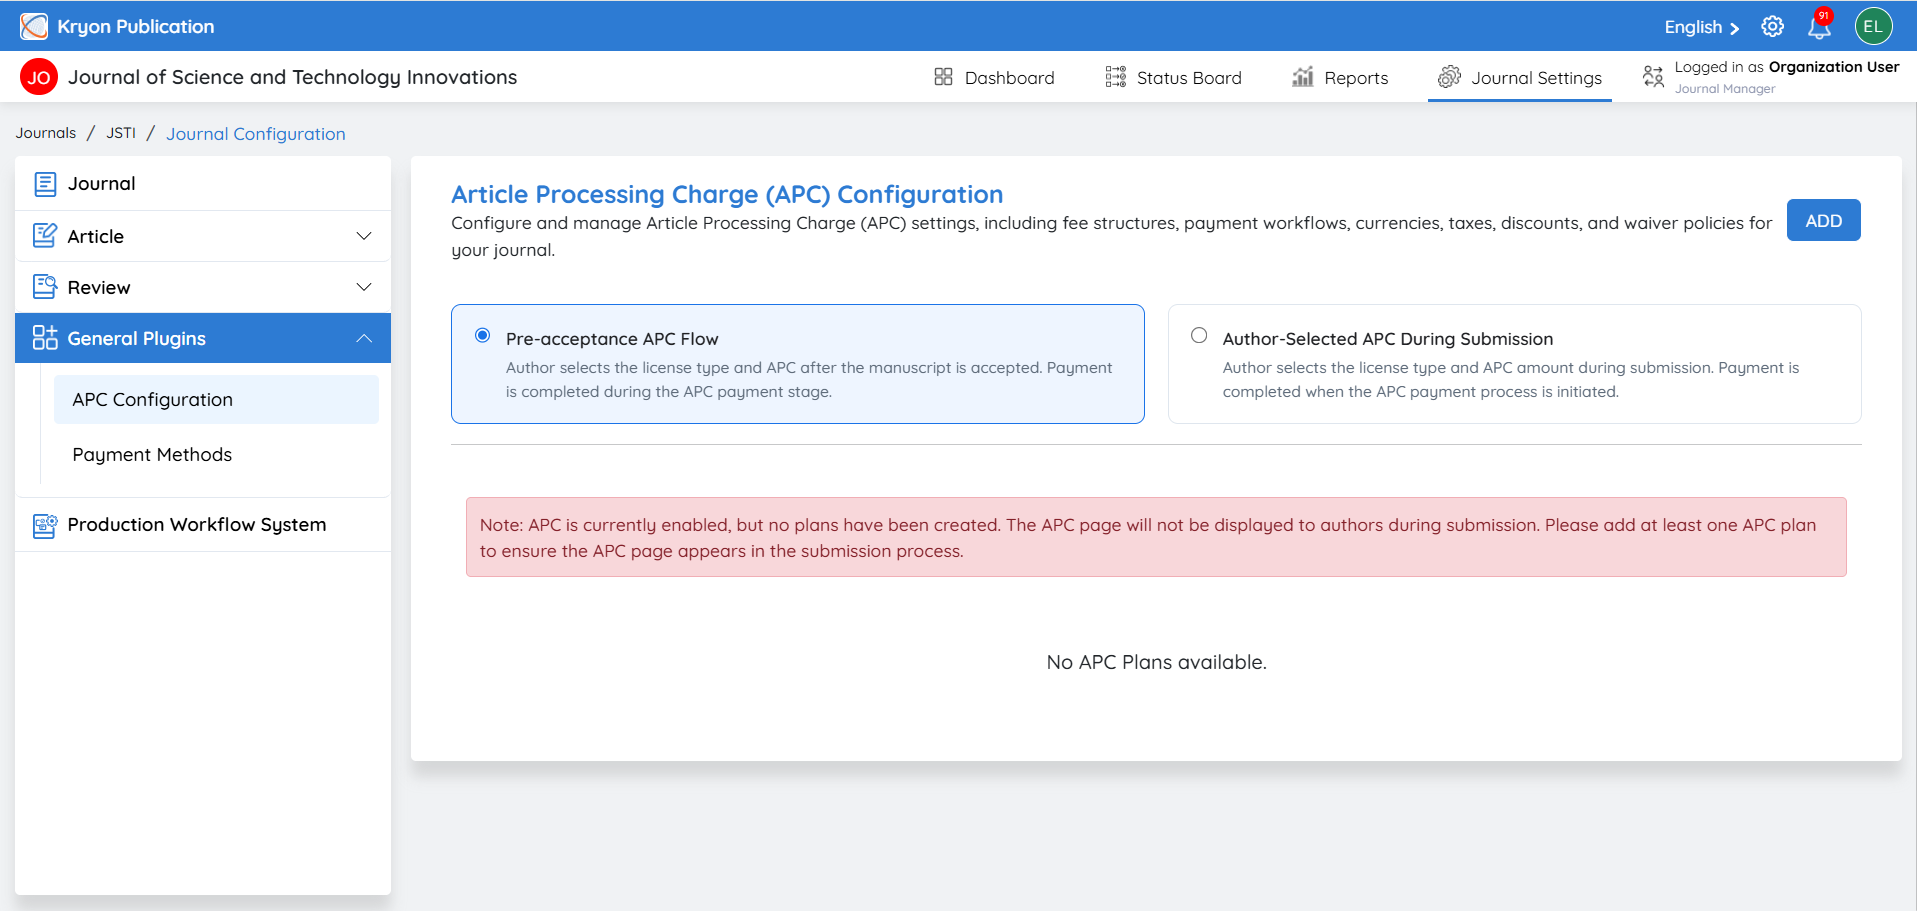This screenshot has width=1917, height=911.
Task: Expand the Review section chevron
Action: tap(364, 287)
